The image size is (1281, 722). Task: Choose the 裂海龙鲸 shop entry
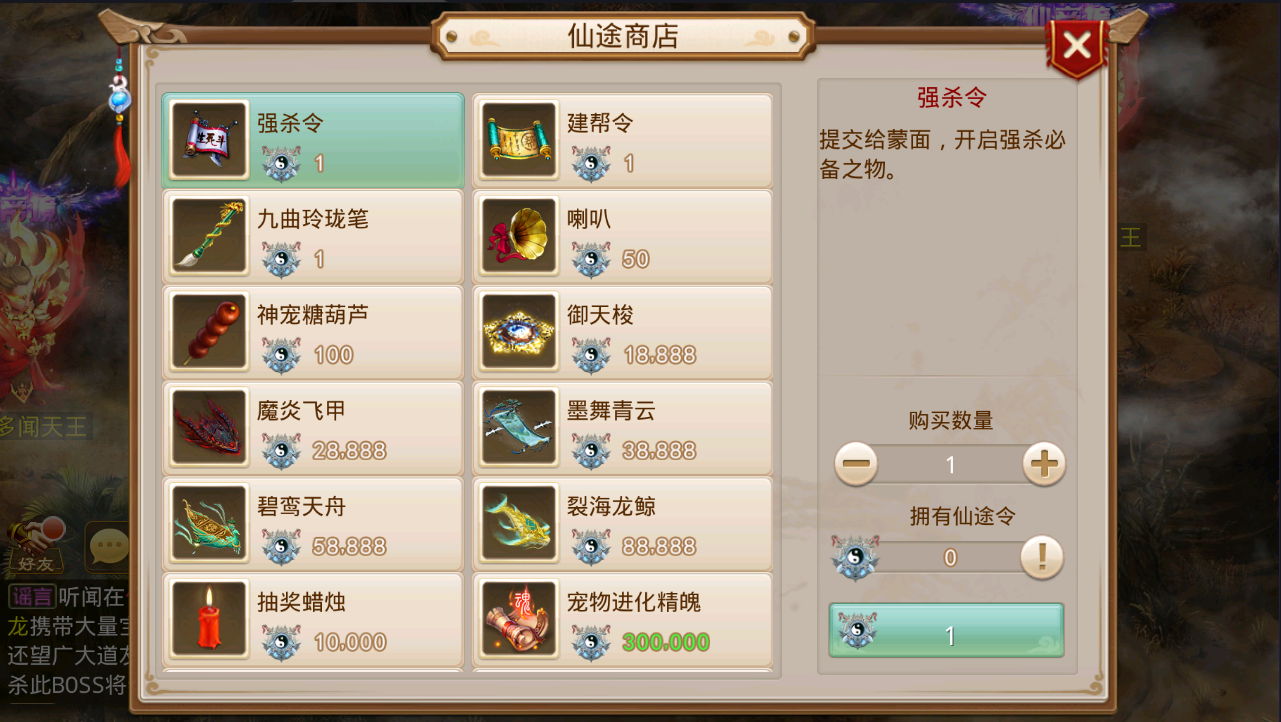[622, 524]
